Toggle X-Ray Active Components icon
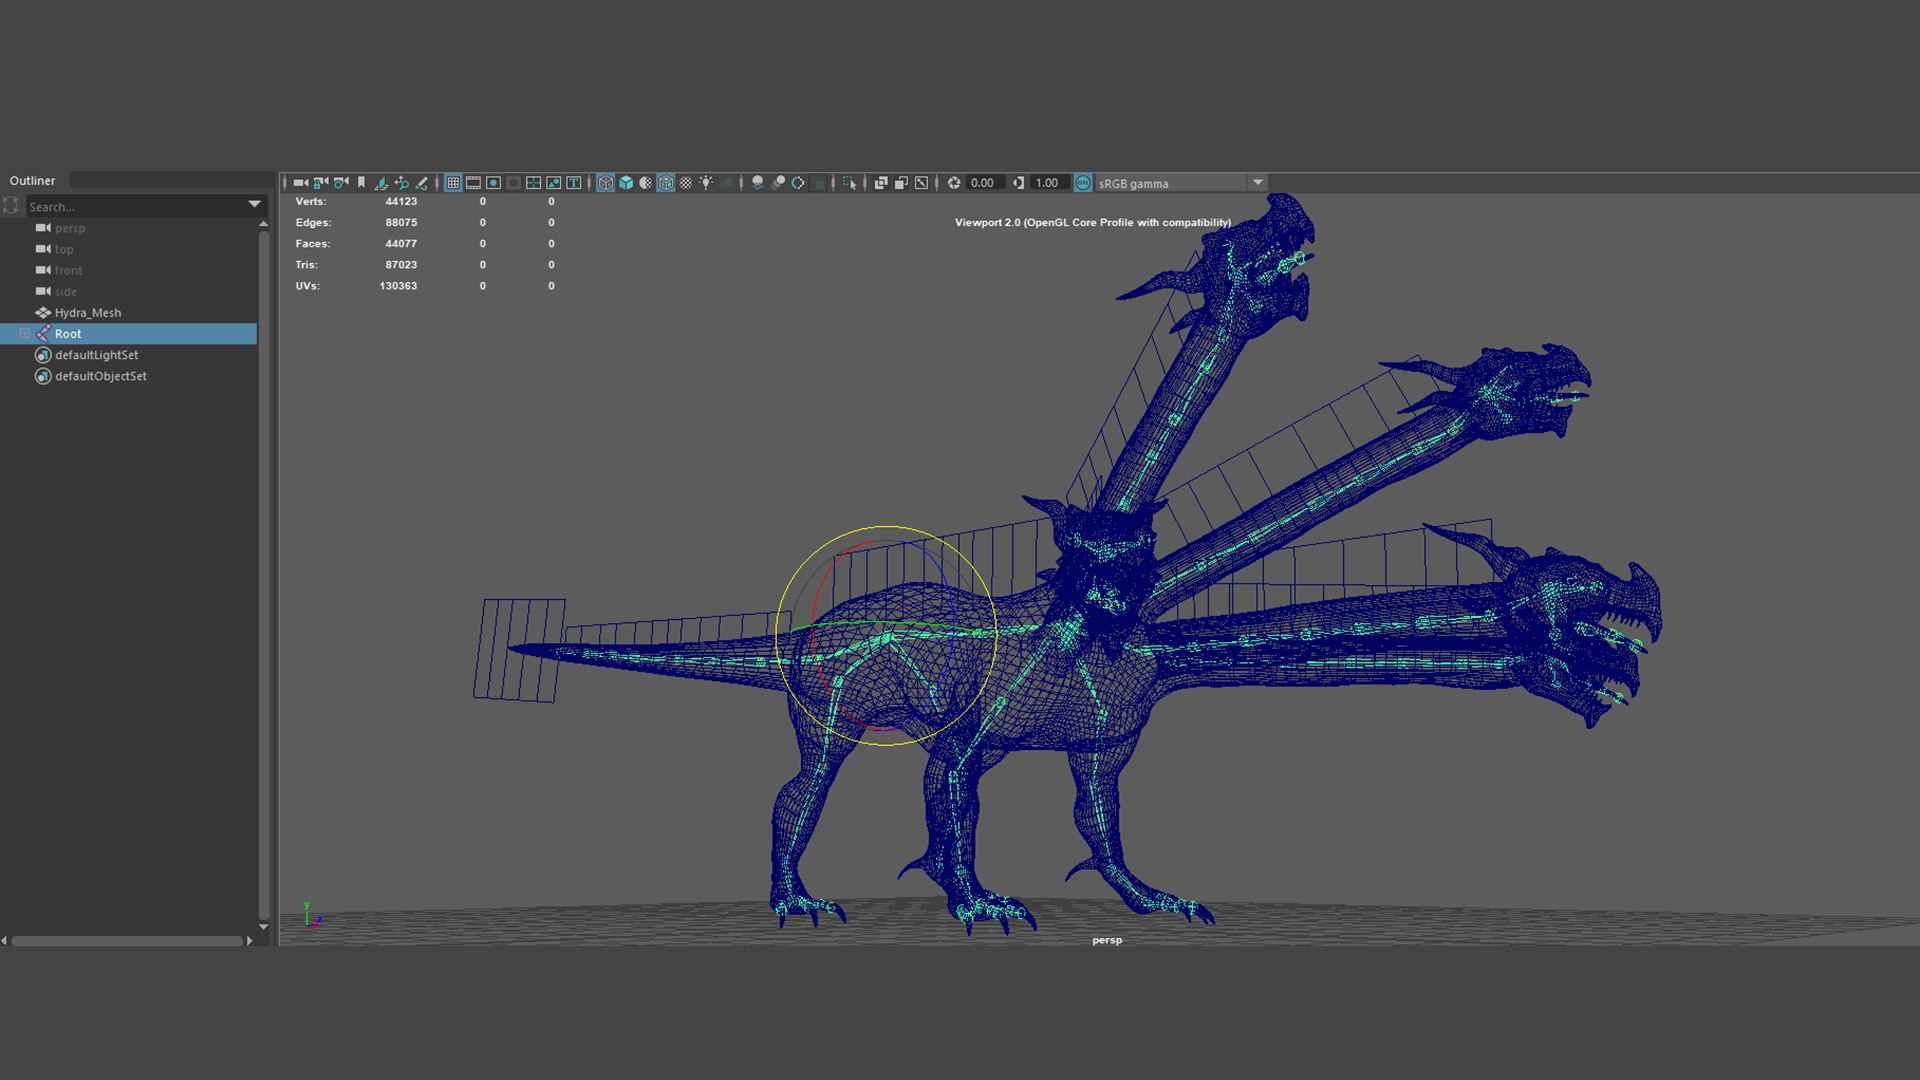The height and width of the screenshot is (1080, 1920). click(x=900, y=183)
